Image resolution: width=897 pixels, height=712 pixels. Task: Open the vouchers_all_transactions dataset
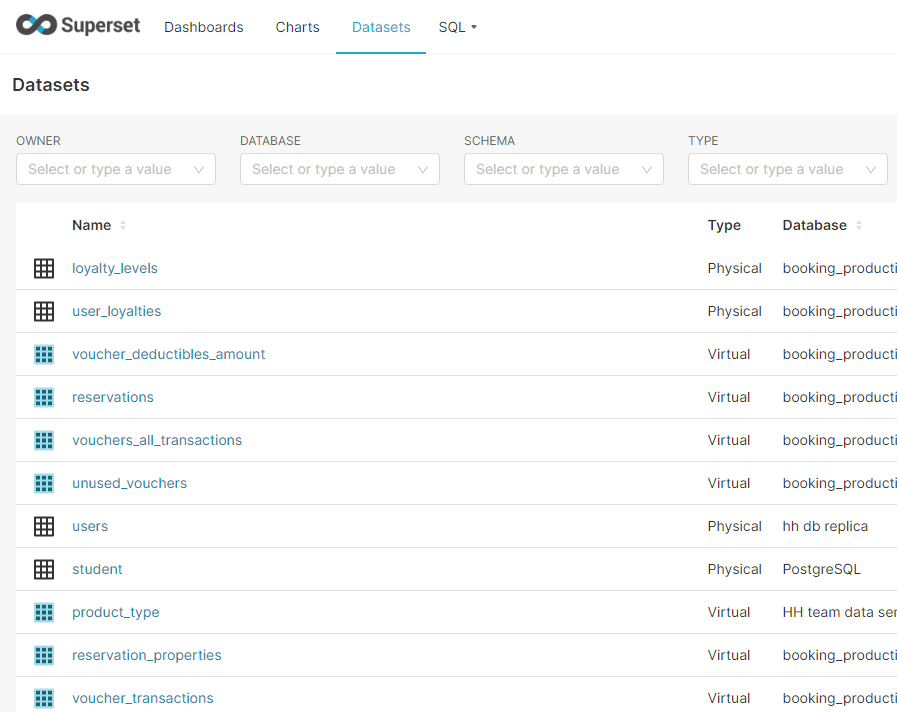point(157,440)
